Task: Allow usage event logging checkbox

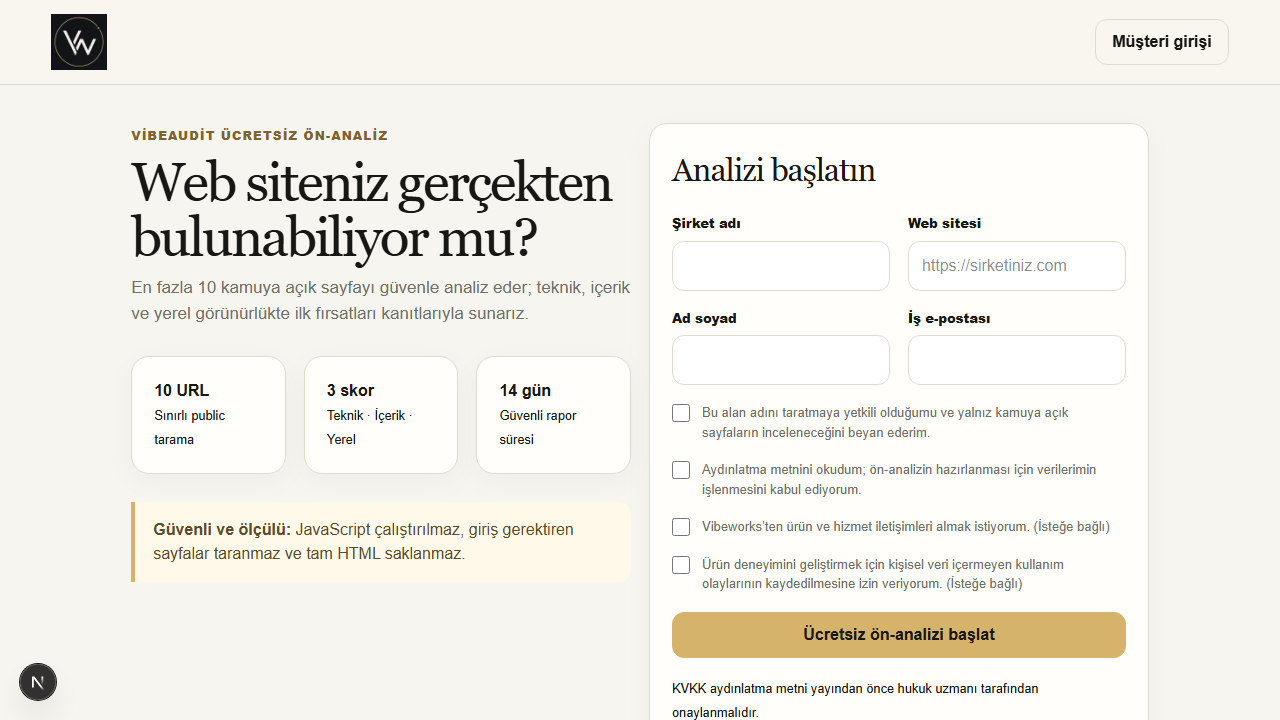Action: (x=681, y=565)
